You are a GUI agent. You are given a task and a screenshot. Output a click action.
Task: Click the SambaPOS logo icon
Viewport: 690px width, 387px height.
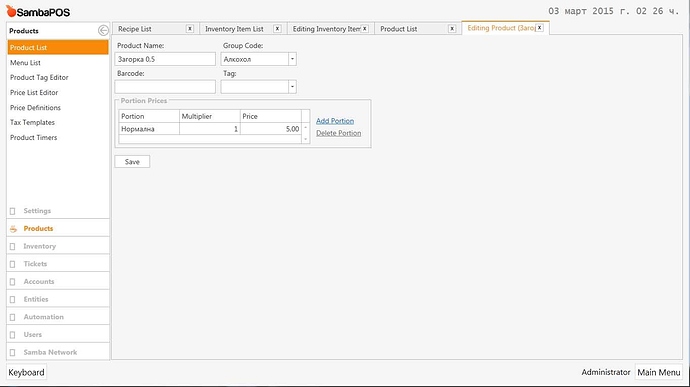11,11
